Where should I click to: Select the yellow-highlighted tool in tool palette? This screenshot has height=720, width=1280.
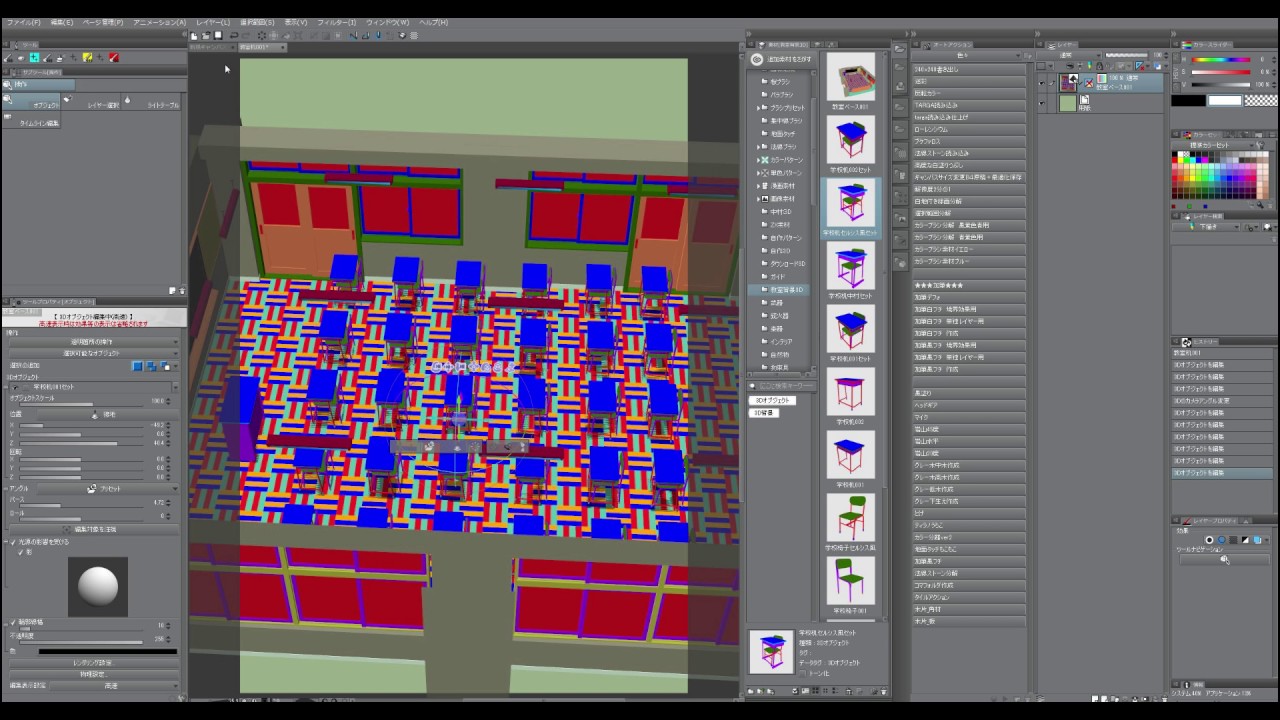(88, 57)
